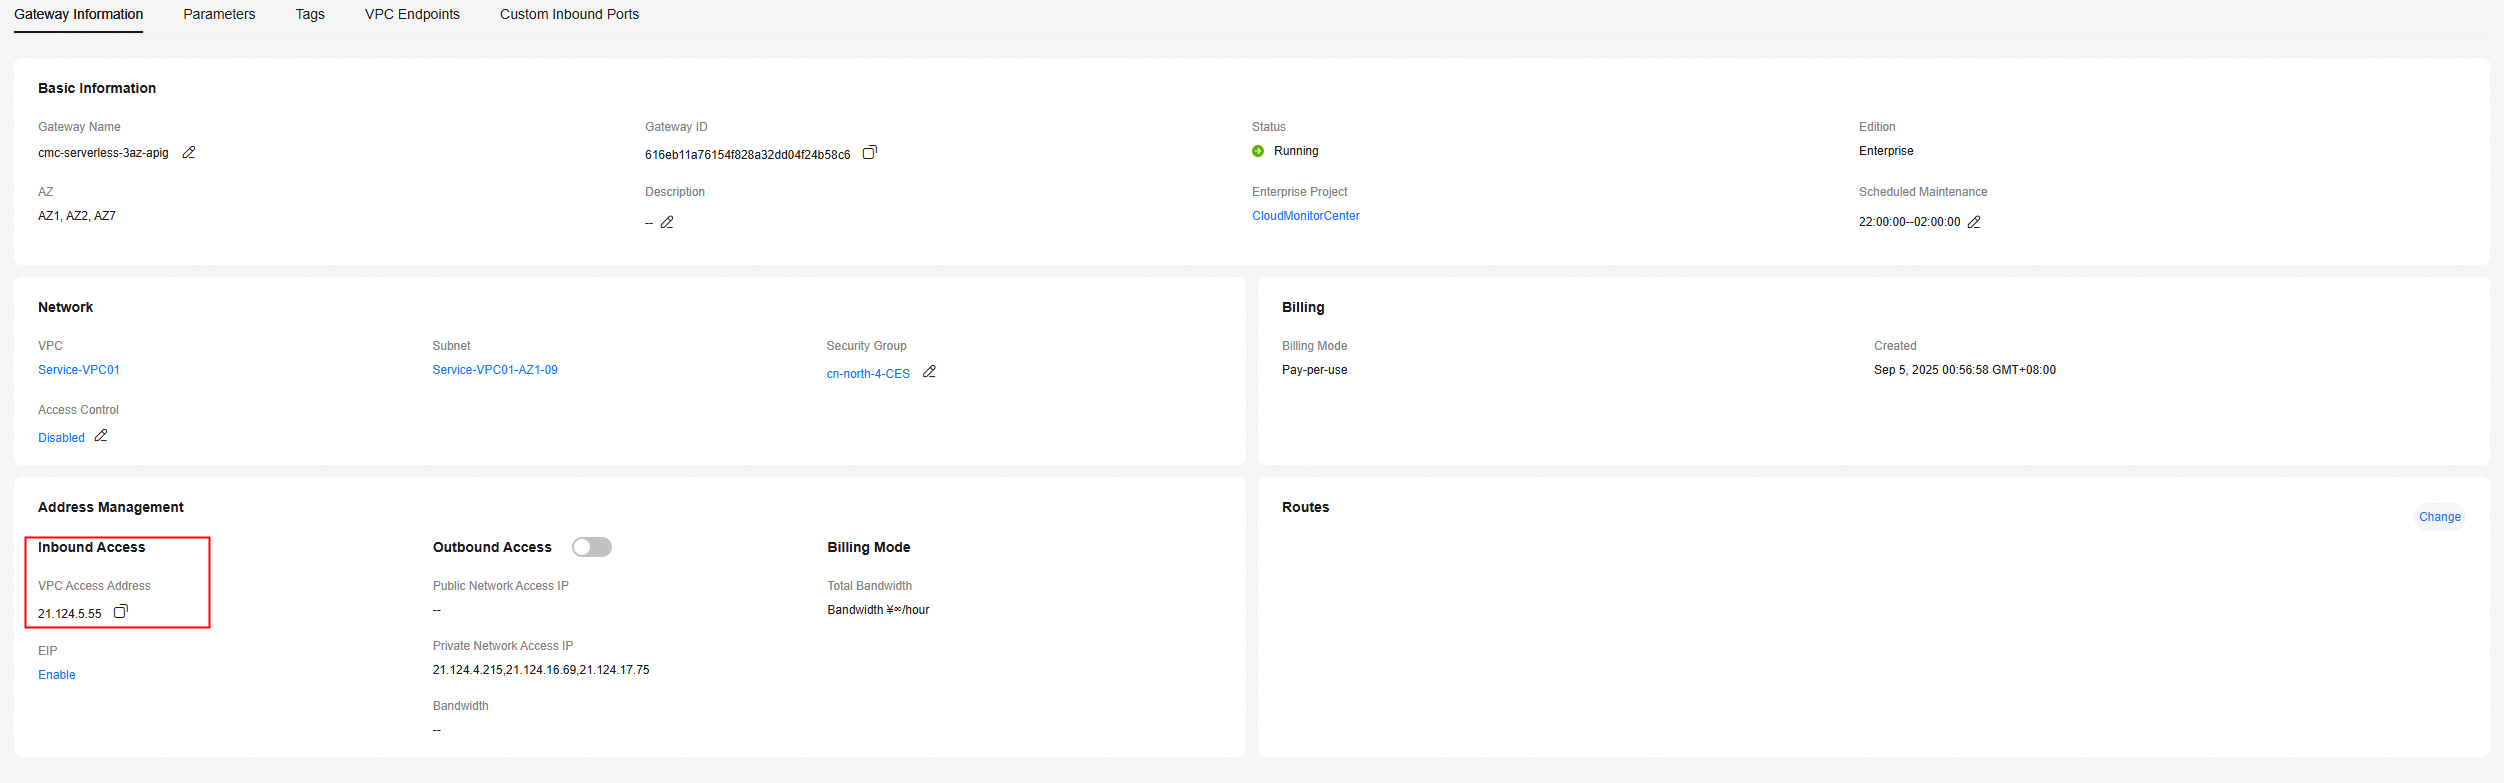Click the Enterprise edition value

point(1886,151)
